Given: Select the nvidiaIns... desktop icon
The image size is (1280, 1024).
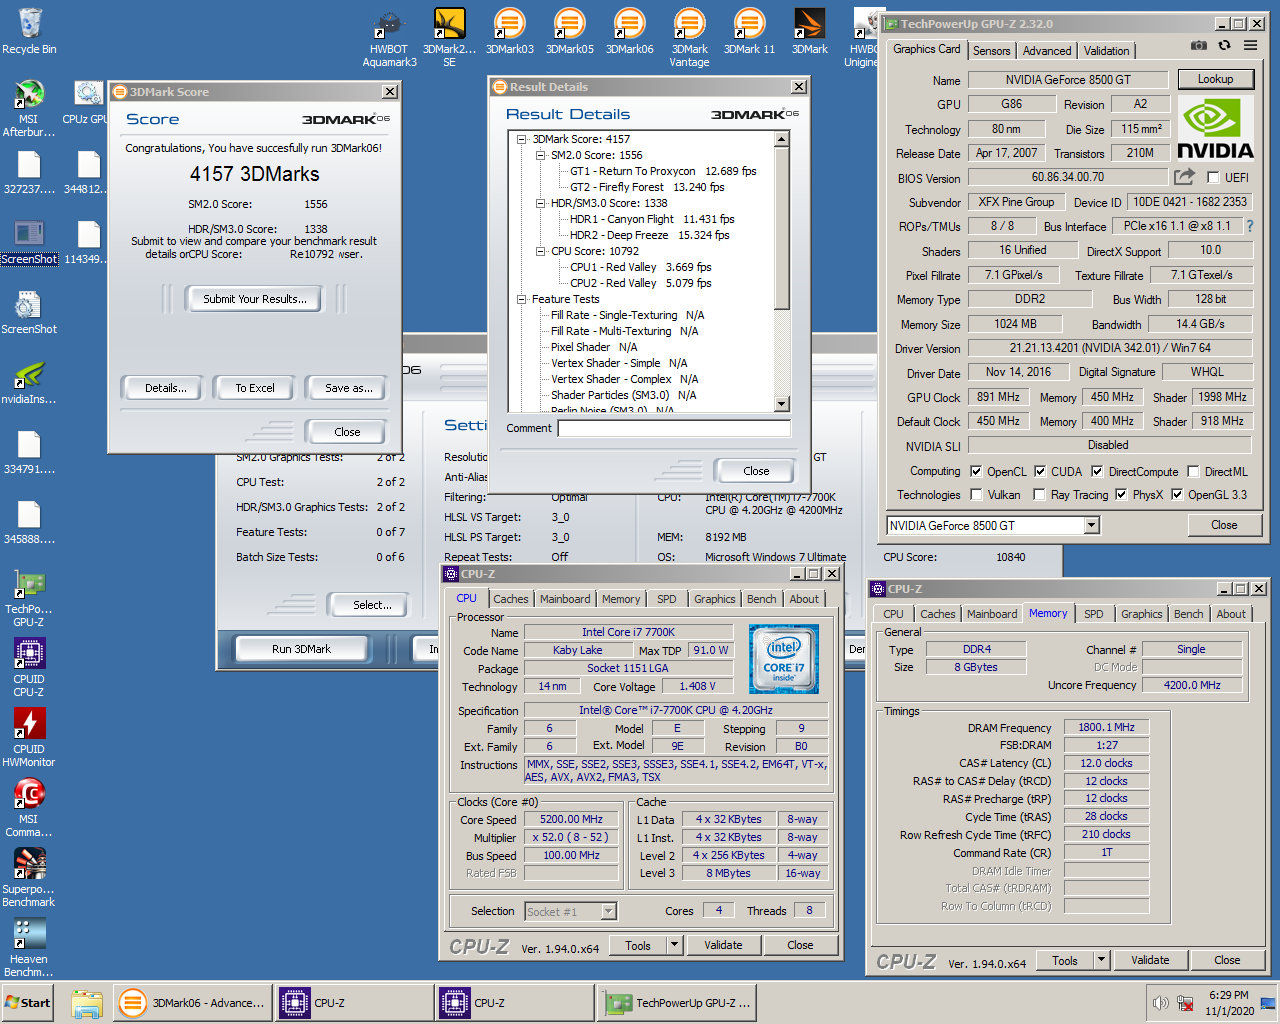Looking at the screenshot, I should [29, 383].
